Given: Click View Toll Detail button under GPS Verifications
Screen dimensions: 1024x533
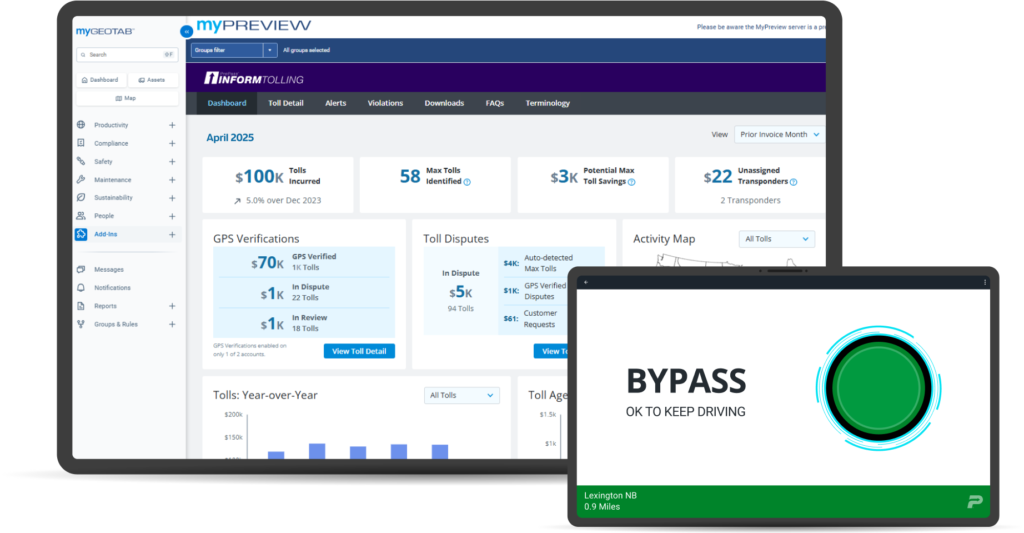Looking at the screenshot, I should [x=359, y=351].
